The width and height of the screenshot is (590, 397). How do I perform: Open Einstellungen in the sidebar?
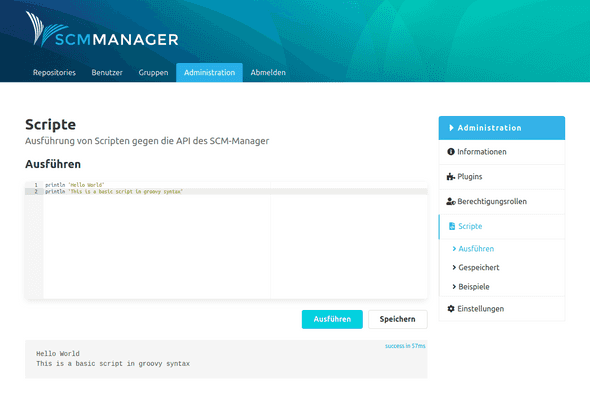coord(502,309)
